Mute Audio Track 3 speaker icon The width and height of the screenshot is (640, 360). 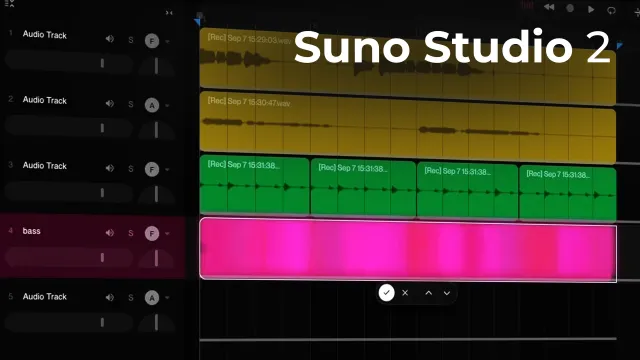point(109,168)
